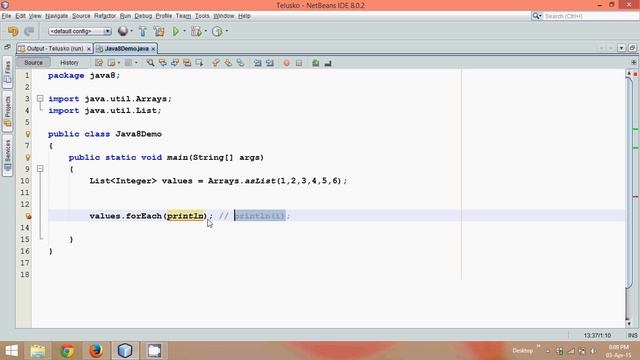Toggle Rectangular Selection mode
Image resolution: width=640 pixels, height=360 pixels.
click(199, 63)
